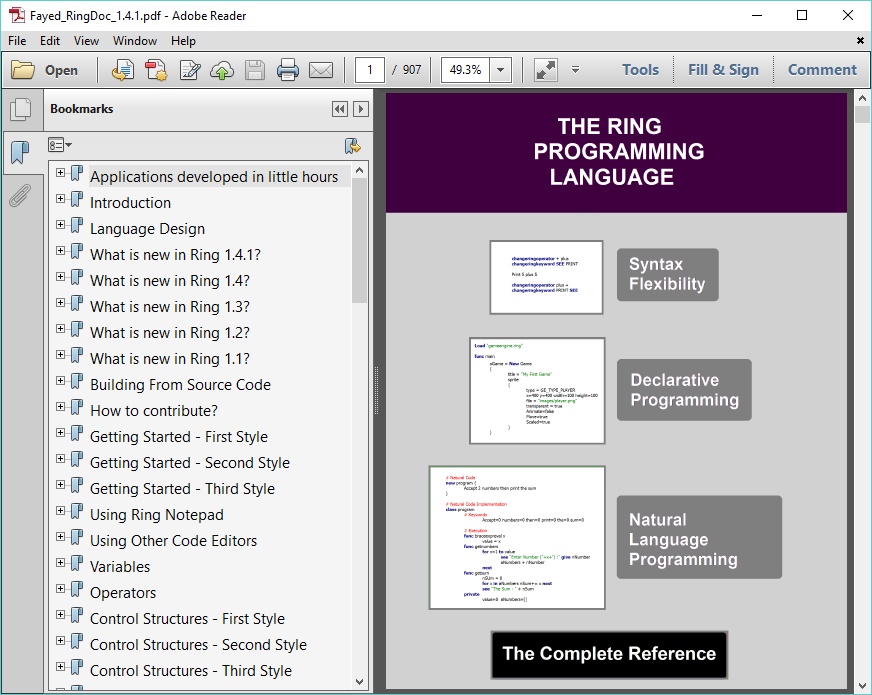Open the View menu
This screenshot has width=872, height=695.
(x=86, y=41)
